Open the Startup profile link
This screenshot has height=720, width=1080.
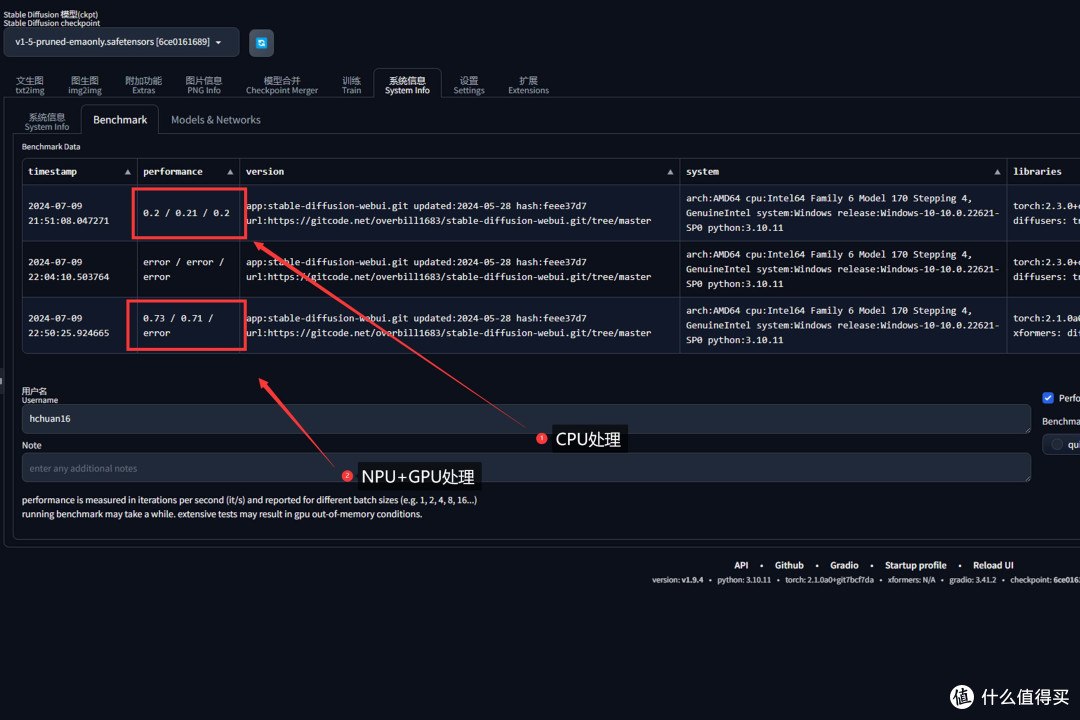pyautogui.click(x=915, y=566)
